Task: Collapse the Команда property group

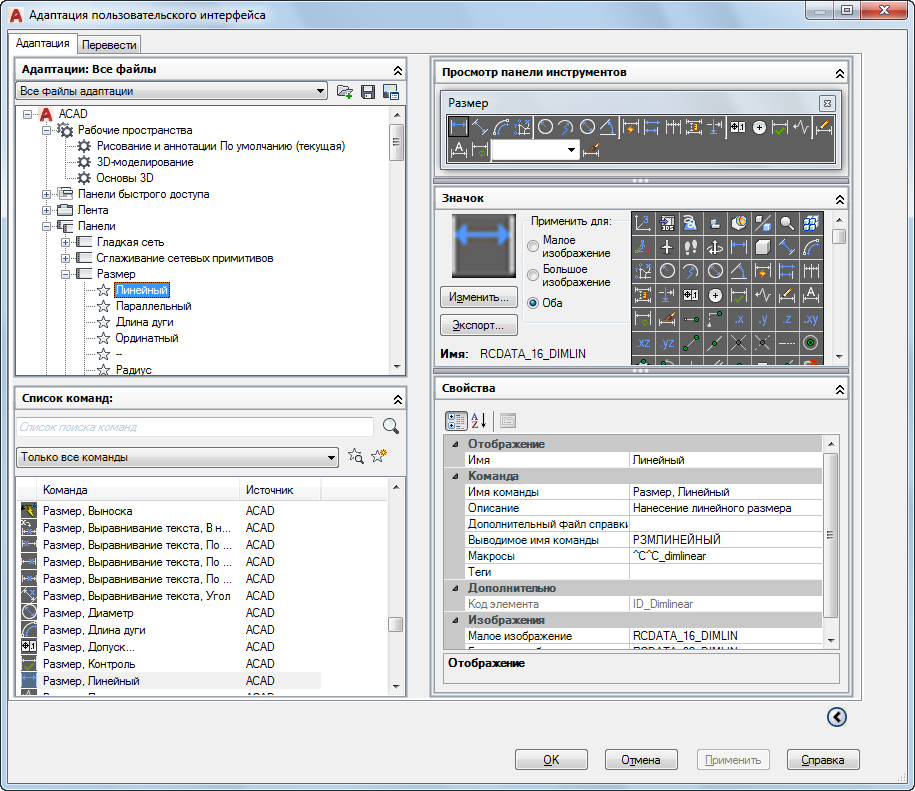Action: coord(455,476)
